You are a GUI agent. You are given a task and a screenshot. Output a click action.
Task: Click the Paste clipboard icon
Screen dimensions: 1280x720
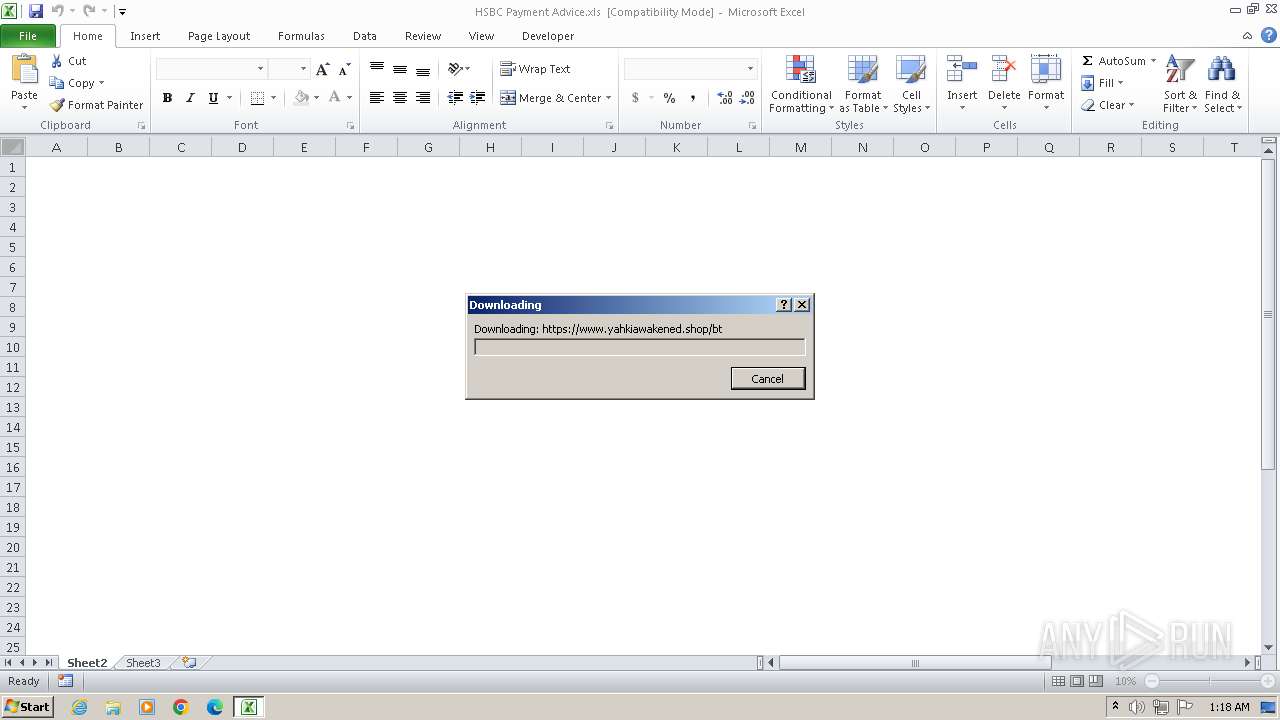point(24,70)
